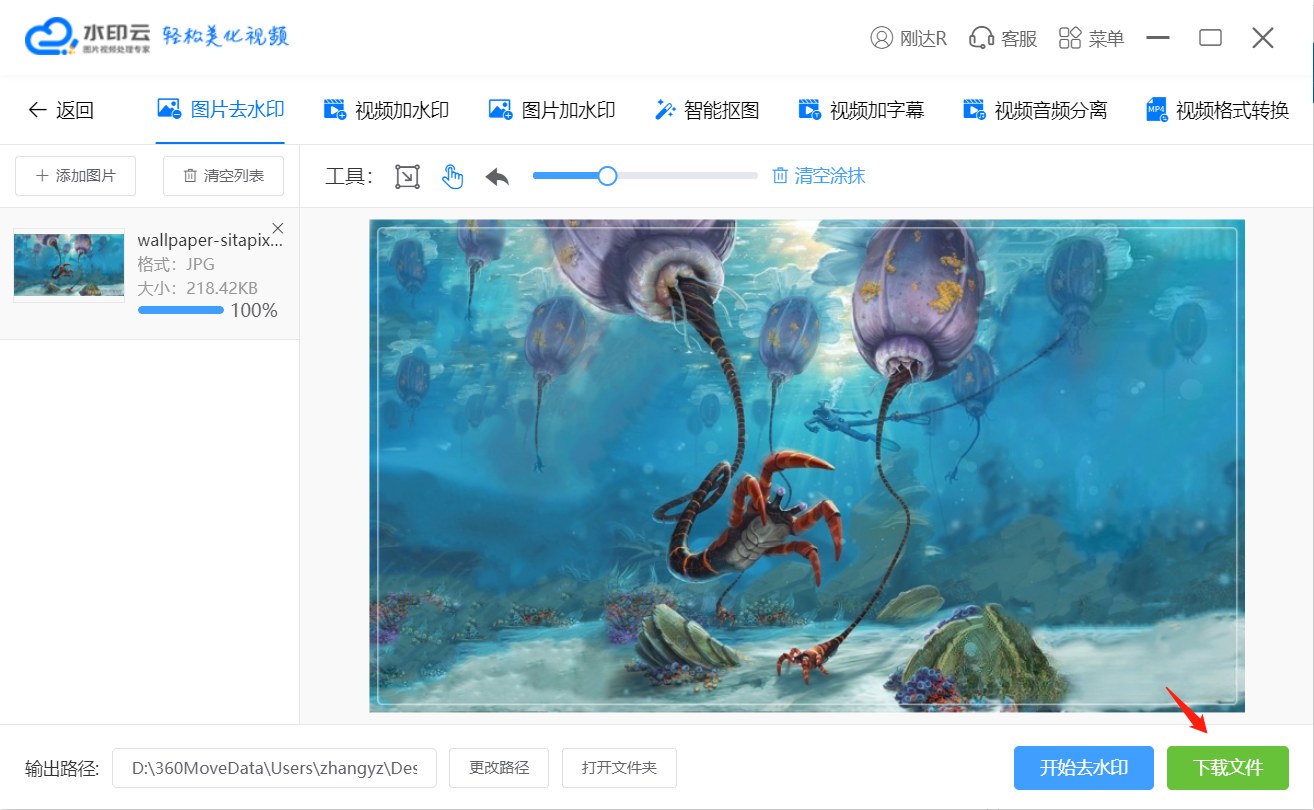The height and width of the screenshot is (810, 1314).
Task: Click the 输出路径 label
Action: pos(62,768)
